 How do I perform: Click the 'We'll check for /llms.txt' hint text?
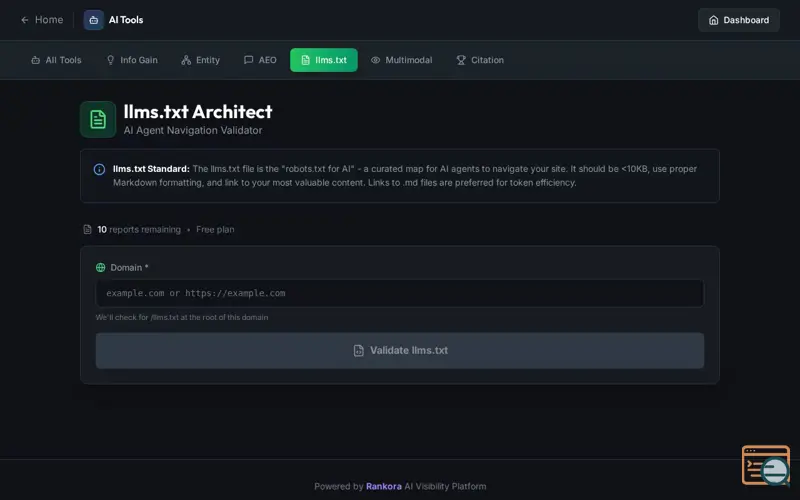point(182,317)
